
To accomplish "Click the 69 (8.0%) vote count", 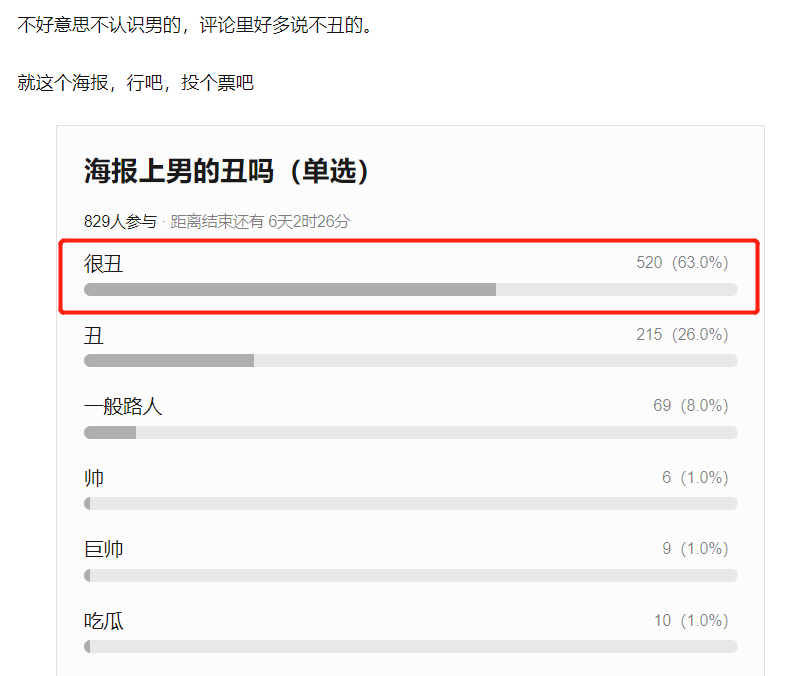I will [x=691, y=406].
